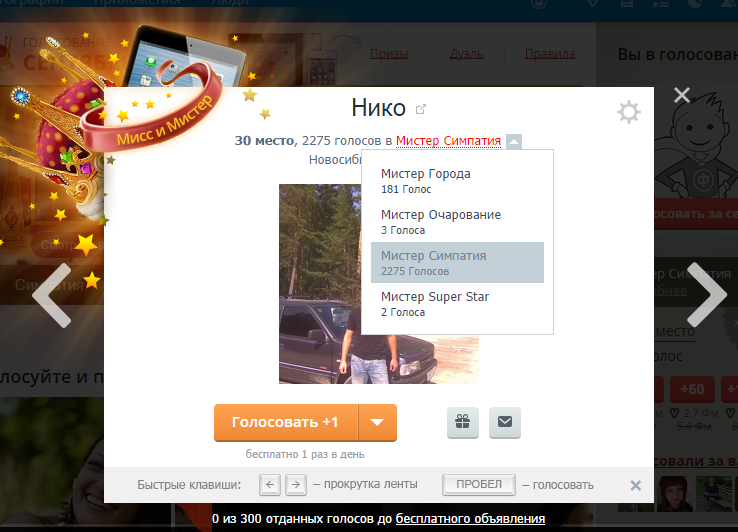The image size is (738, 532).
Task: Close the voting popup with the X
Action: (682, 95)
